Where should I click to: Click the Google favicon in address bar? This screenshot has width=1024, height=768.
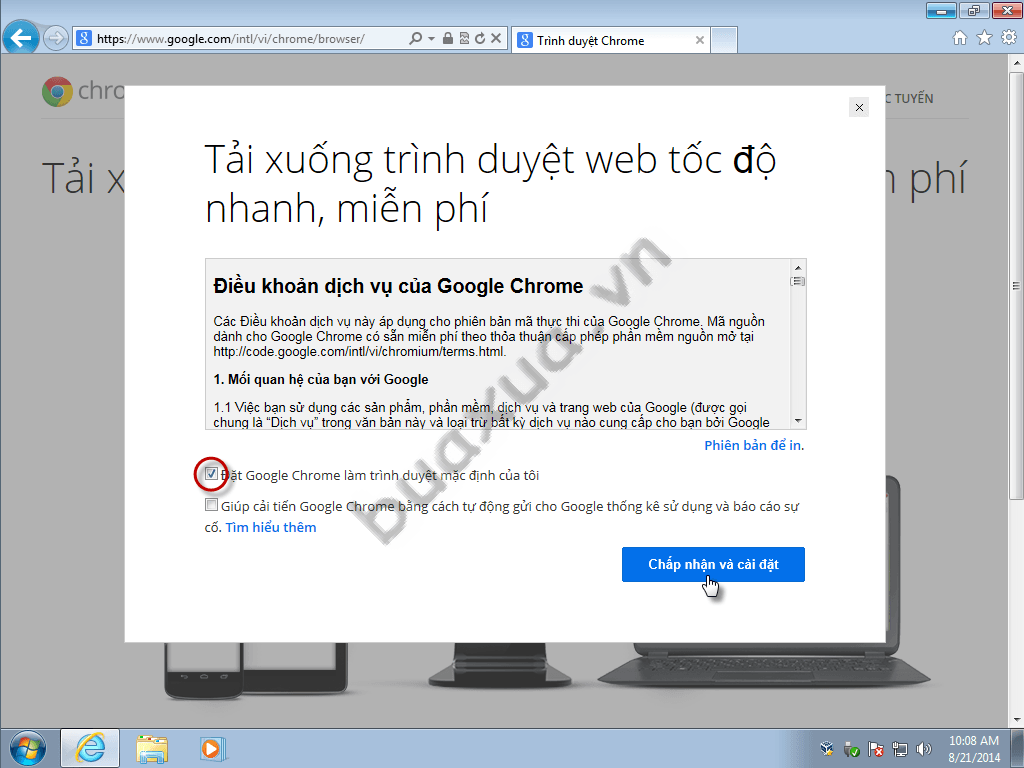click(84, 39)
